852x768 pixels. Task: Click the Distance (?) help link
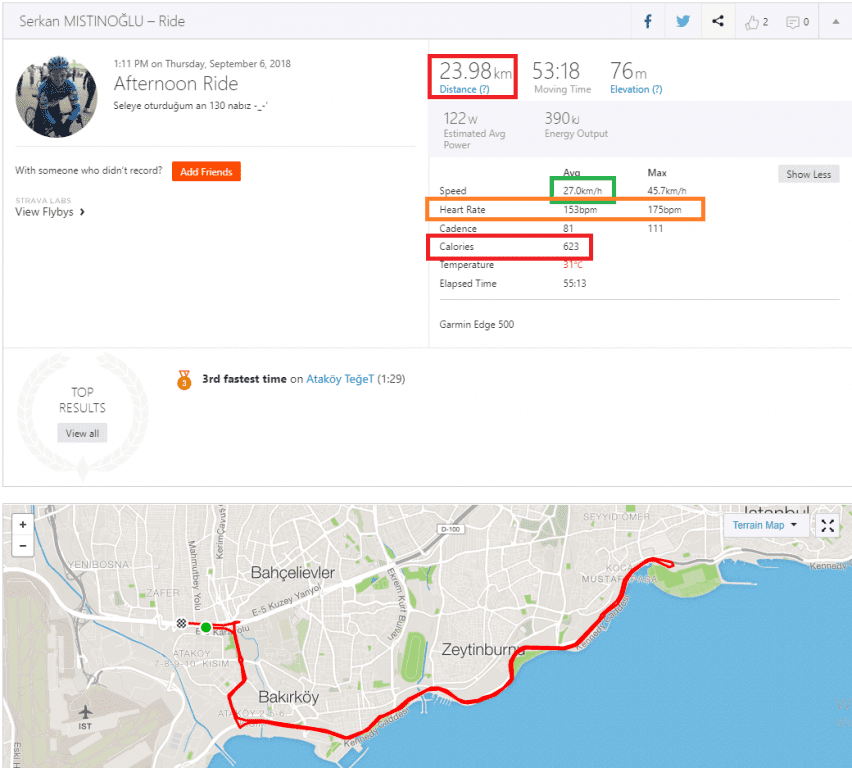(463, 90)
